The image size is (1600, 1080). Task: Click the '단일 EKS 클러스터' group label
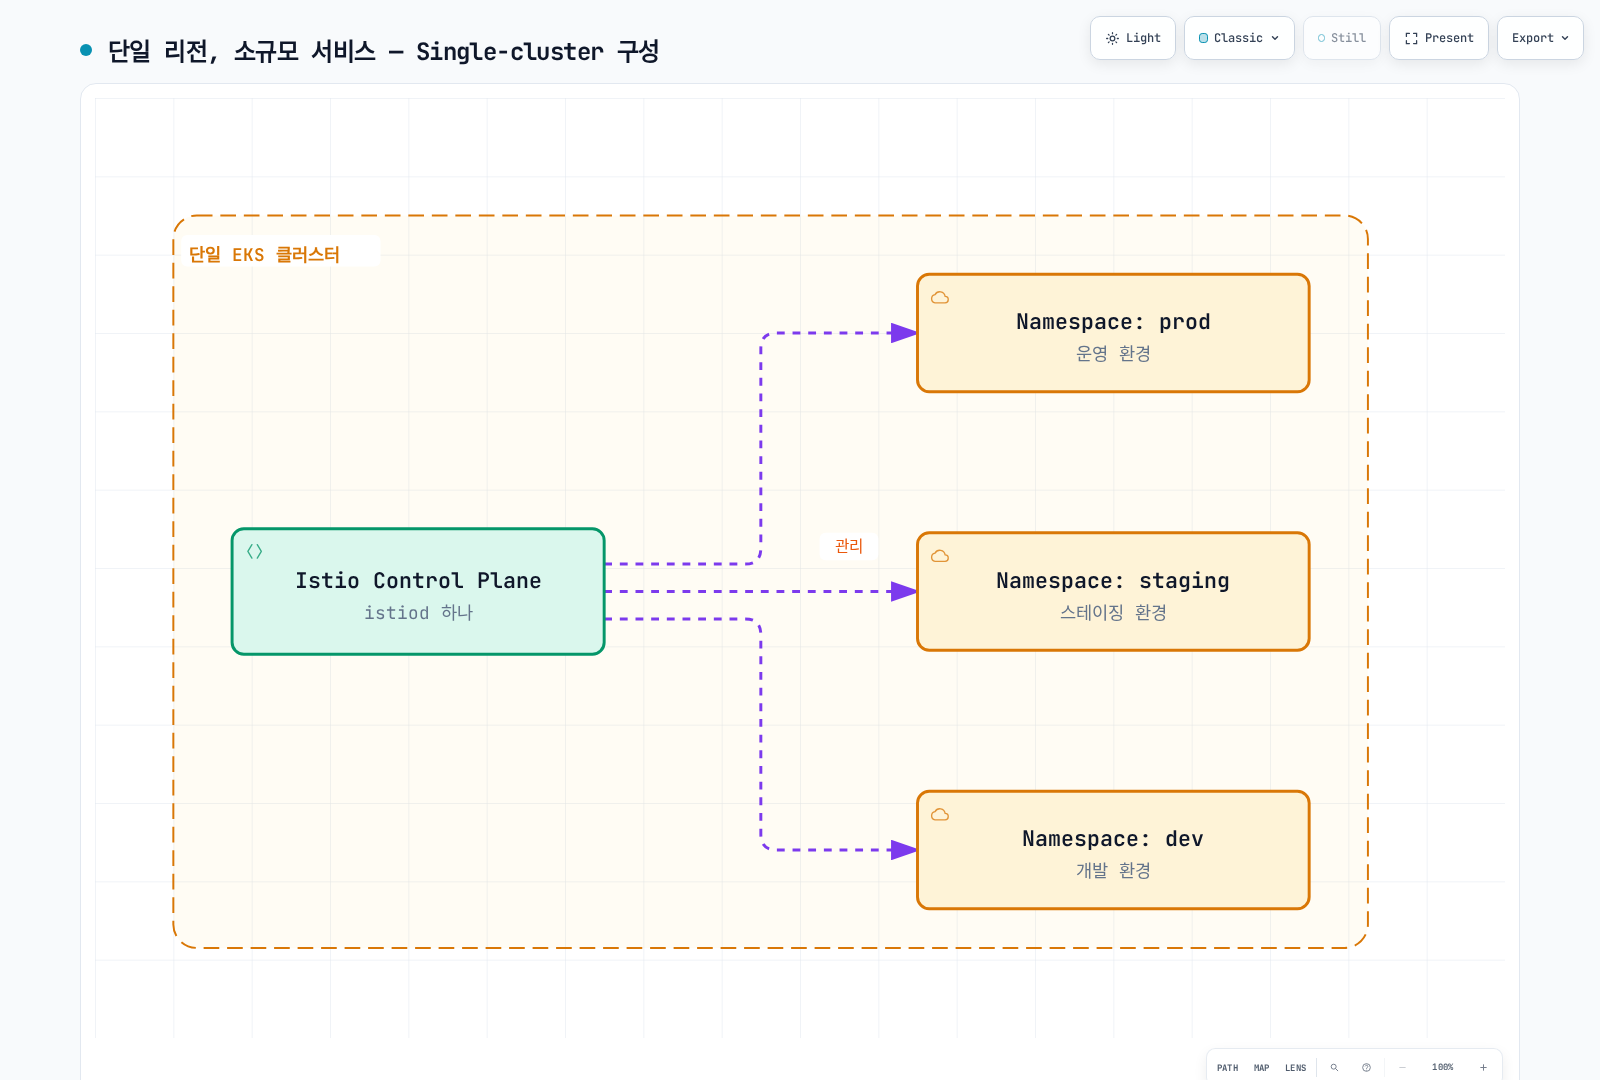pyautogui.click(x=264, y=255)
